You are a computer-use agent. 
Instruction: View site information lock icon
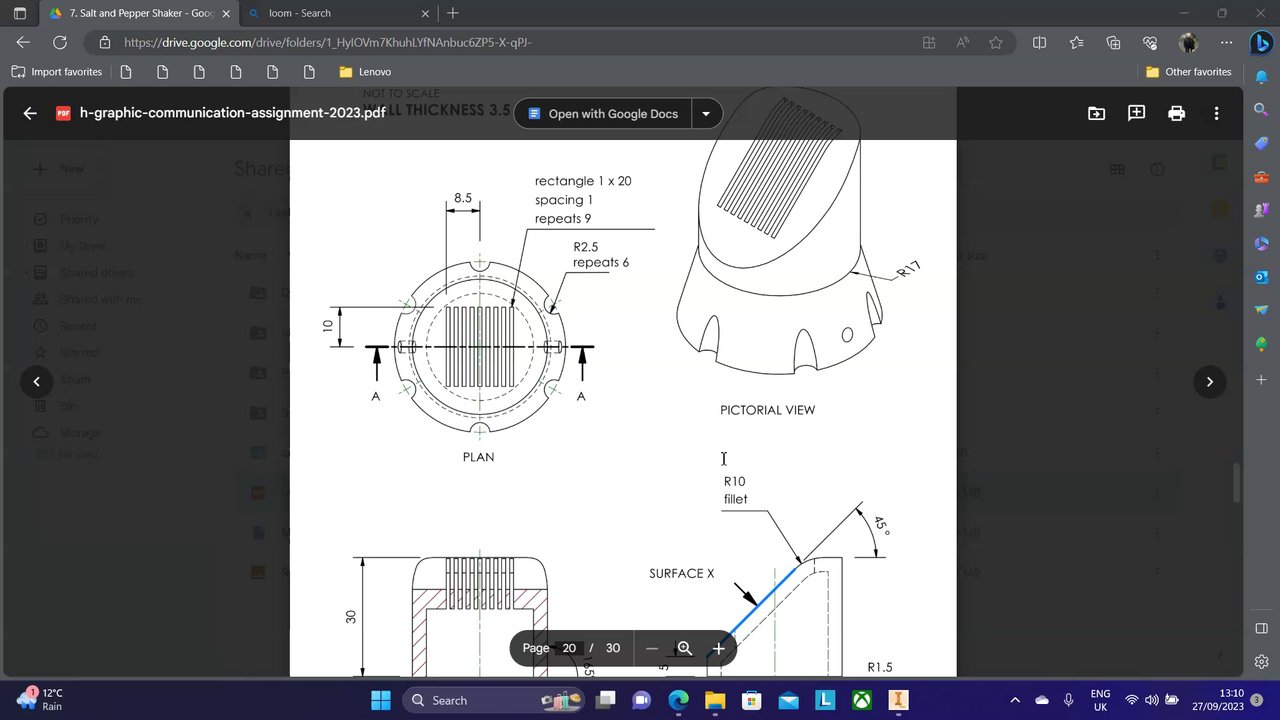click(105, 42)
